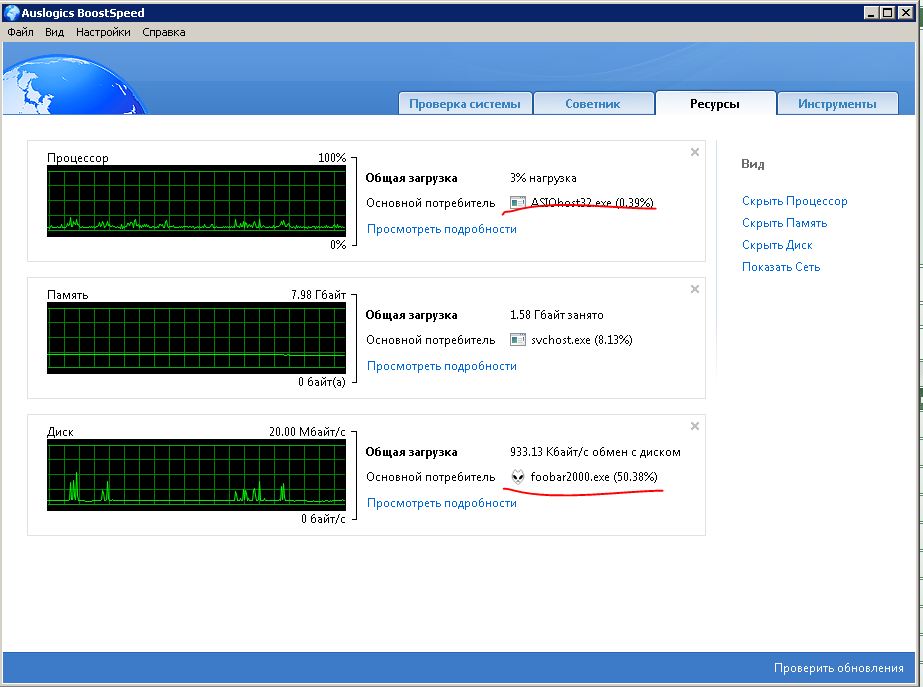This screenshot has height=687, width=923.
Task: Open the Вид menu
Action: point(54,32)
